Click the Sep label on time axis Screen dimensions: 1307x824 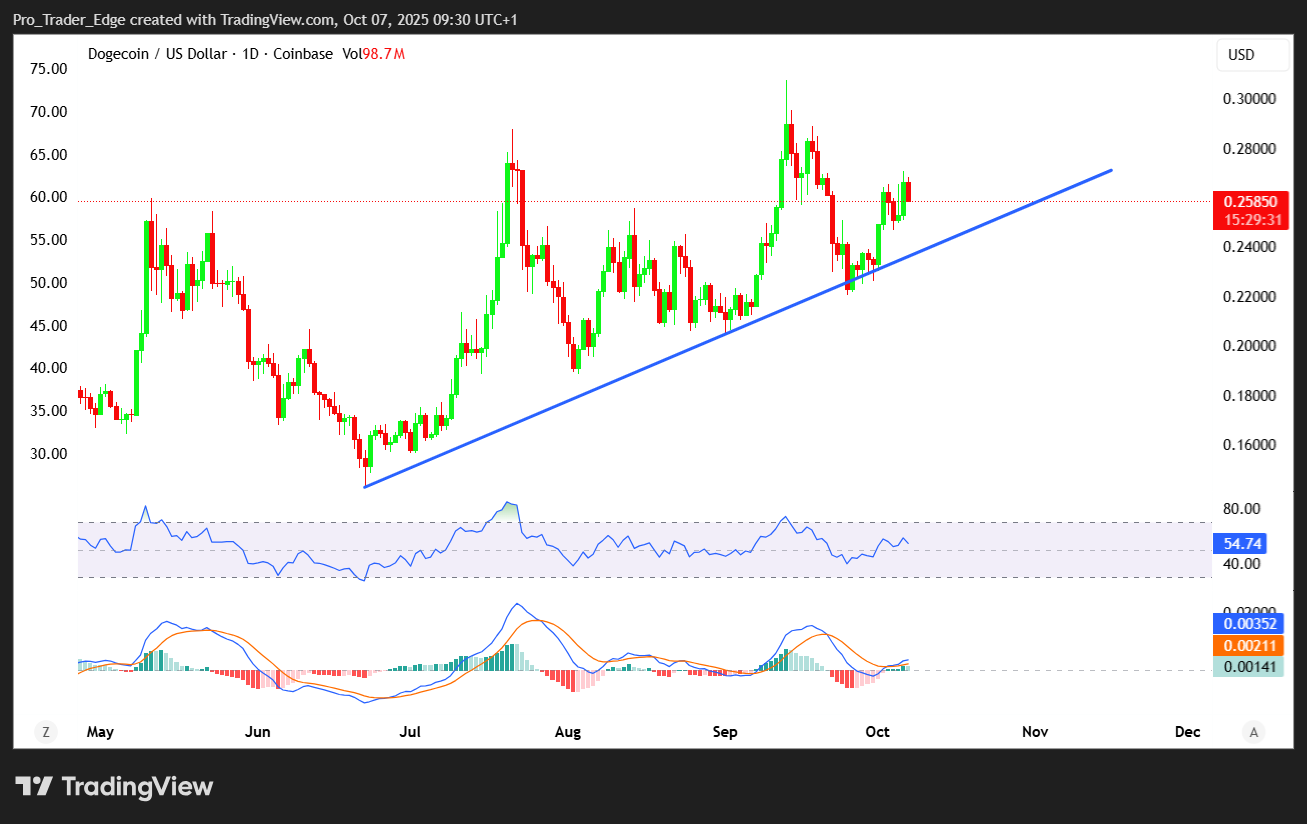point(725,732)
